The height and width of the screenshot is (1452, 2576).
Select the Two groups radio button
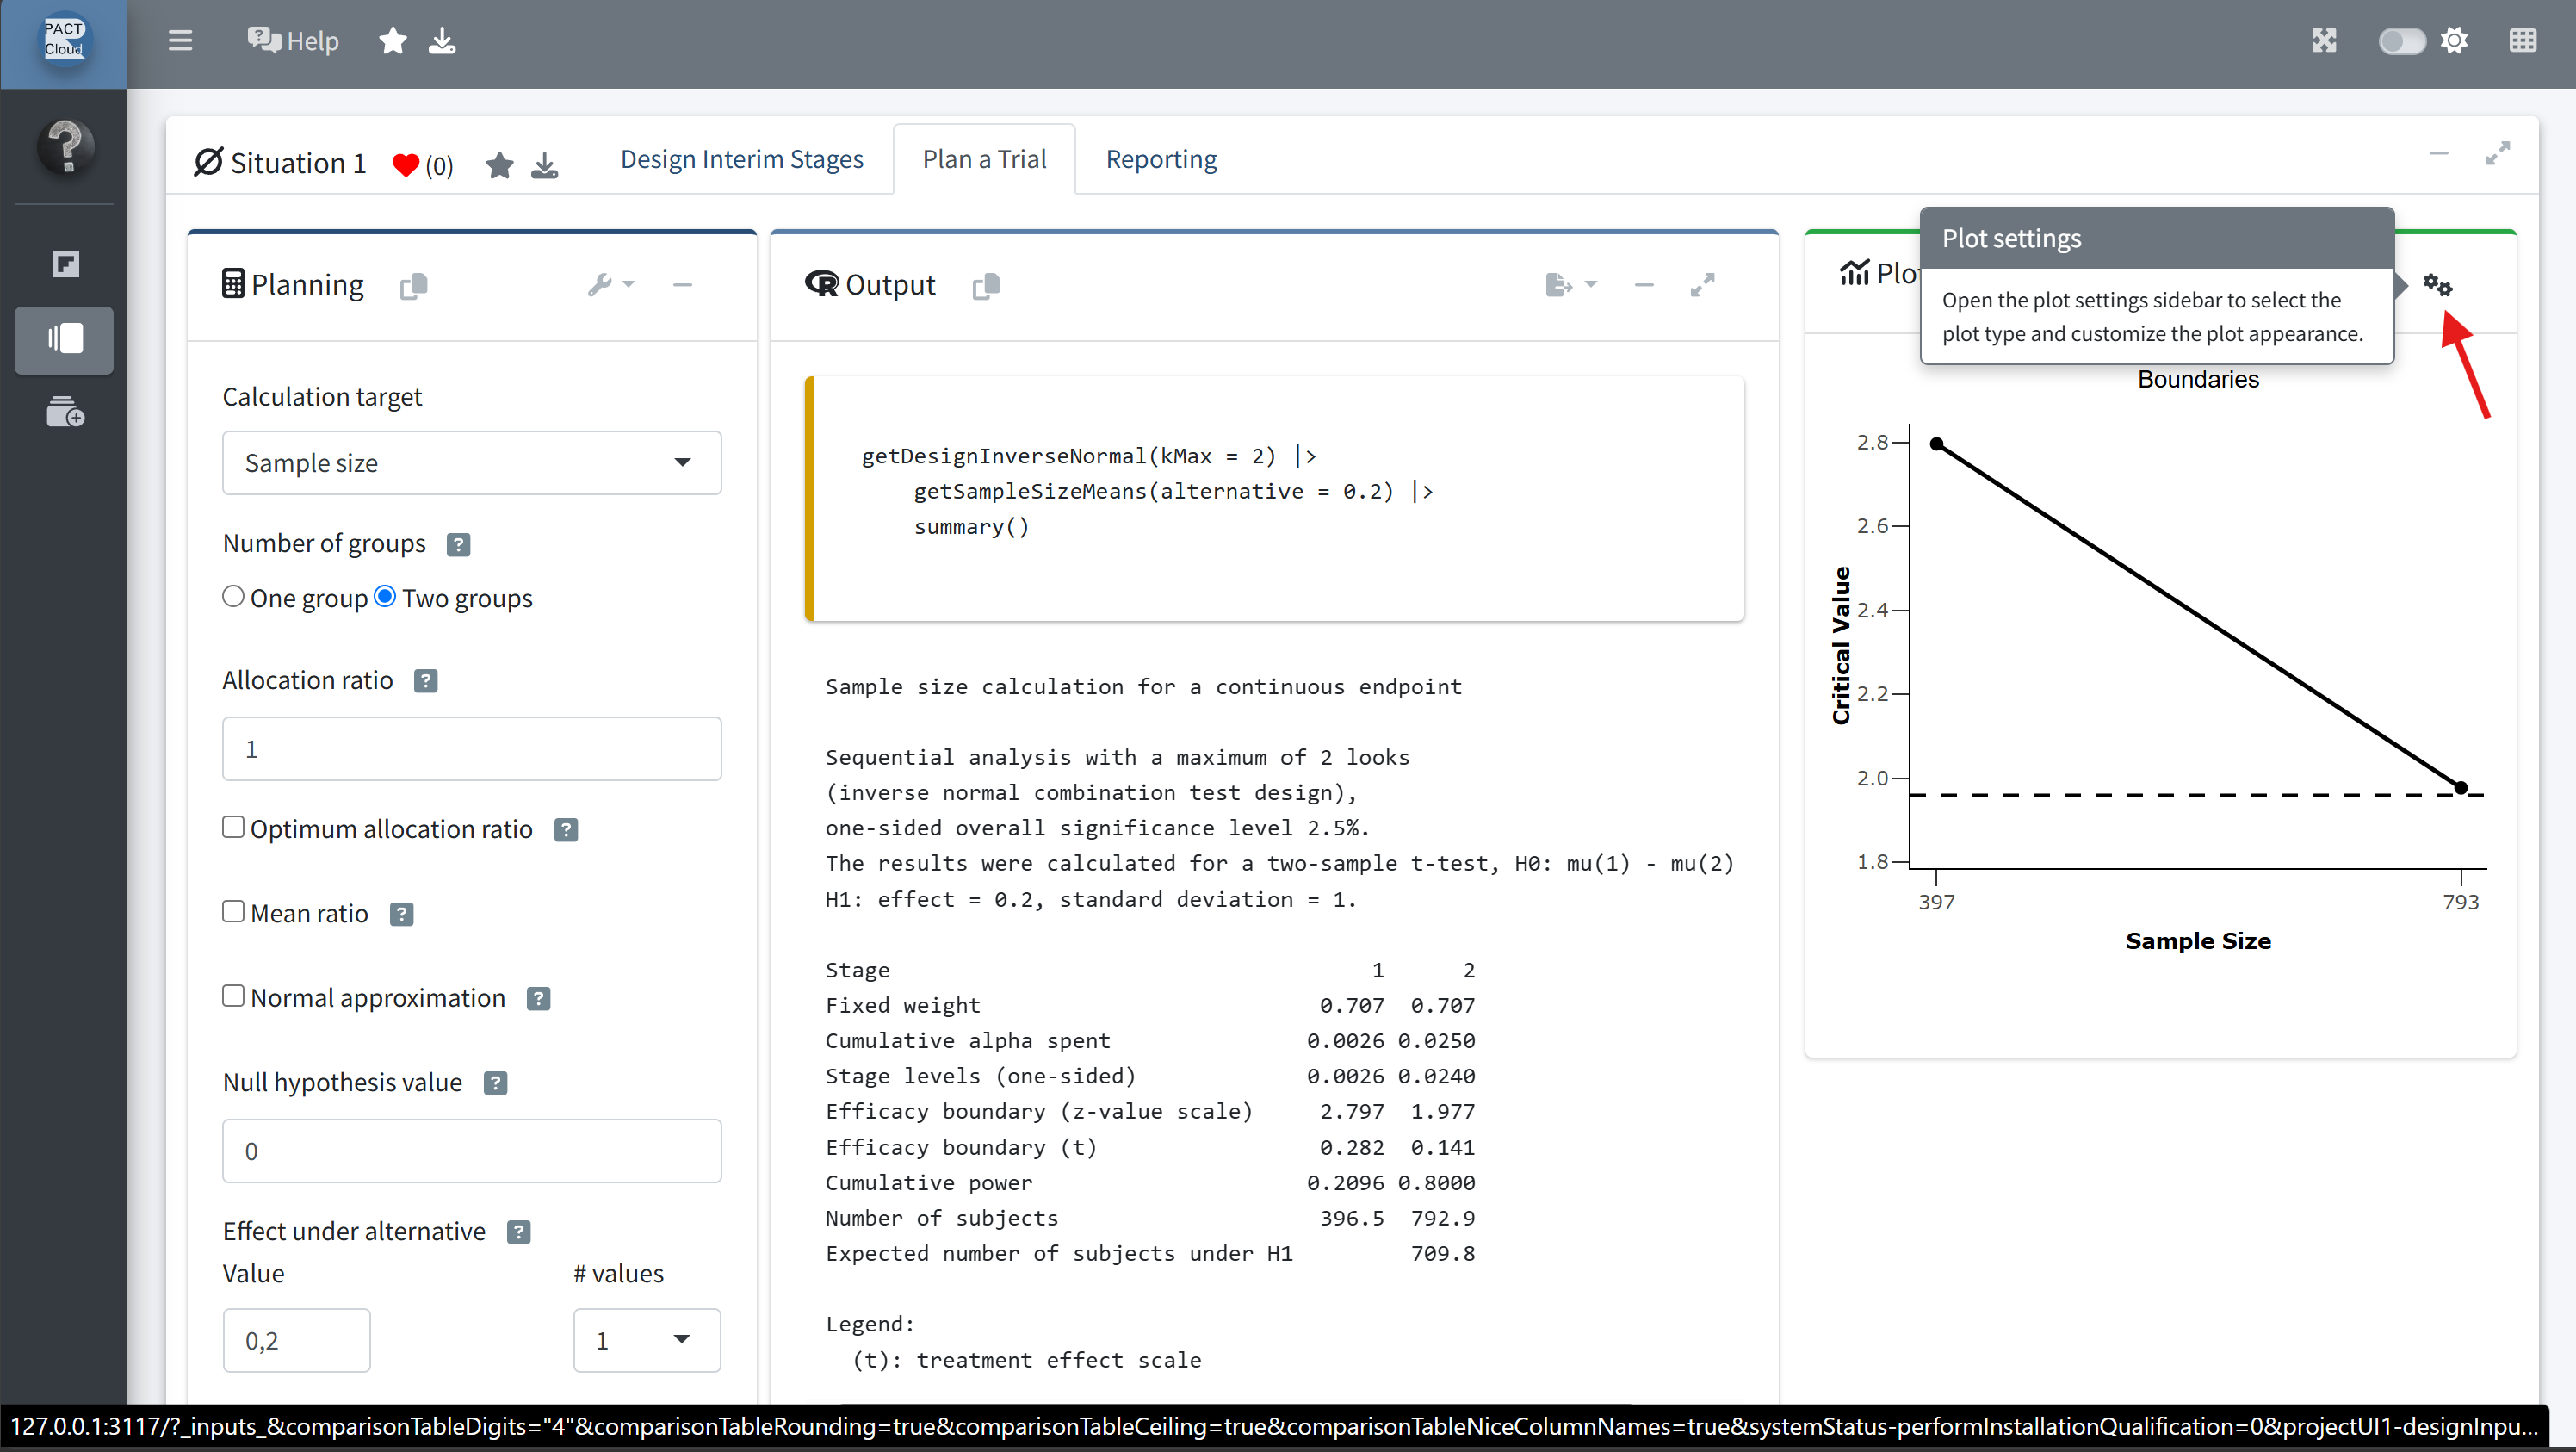[385, 596]
